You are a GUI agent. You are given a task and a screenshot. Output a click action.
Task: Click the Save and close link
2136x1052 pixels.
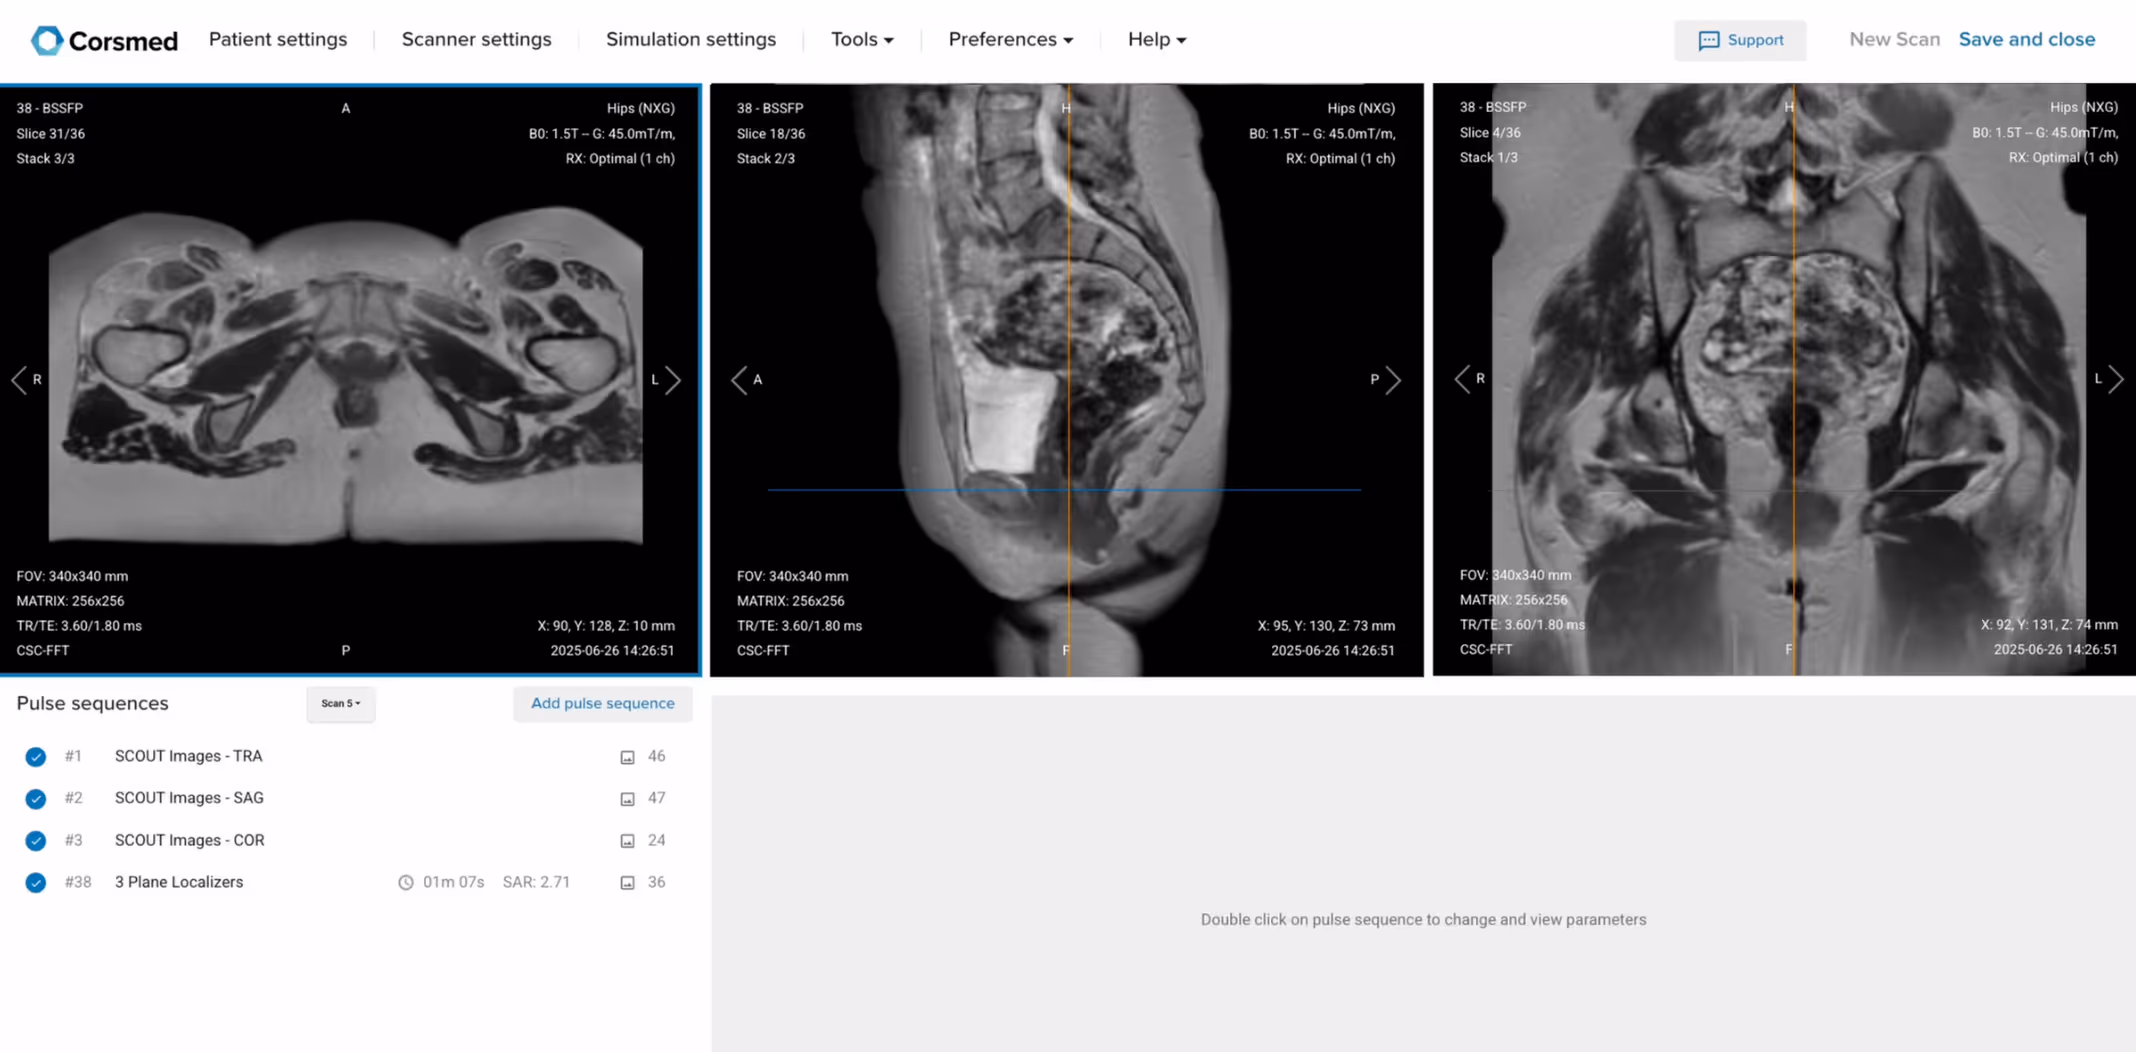pyautogui.click(x=2027, y=39)
